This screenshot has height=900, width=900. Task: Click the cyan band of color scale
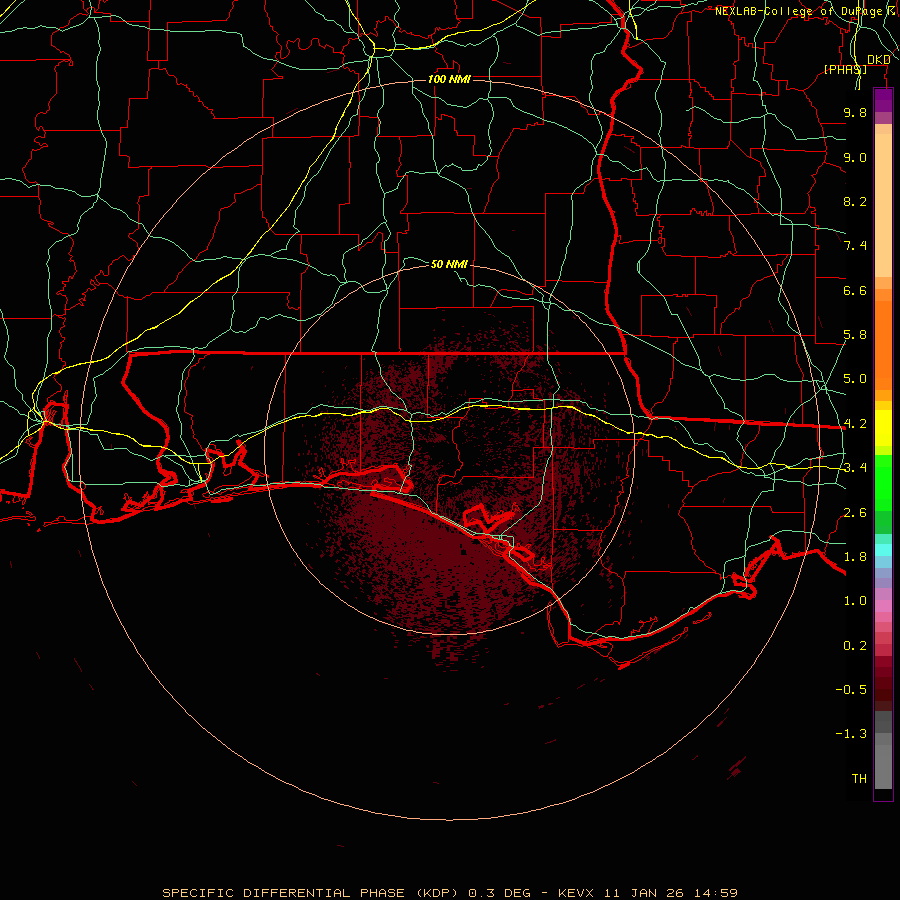(883, 550)
